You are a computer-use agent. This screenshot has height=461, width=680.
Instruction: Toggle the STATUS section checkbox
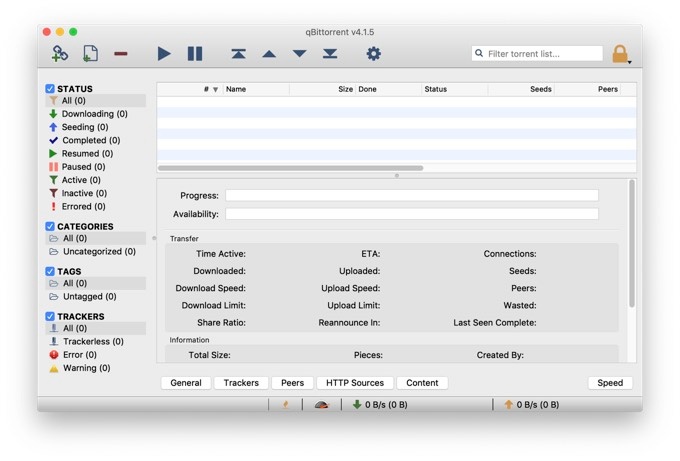(x=50, y=89)
